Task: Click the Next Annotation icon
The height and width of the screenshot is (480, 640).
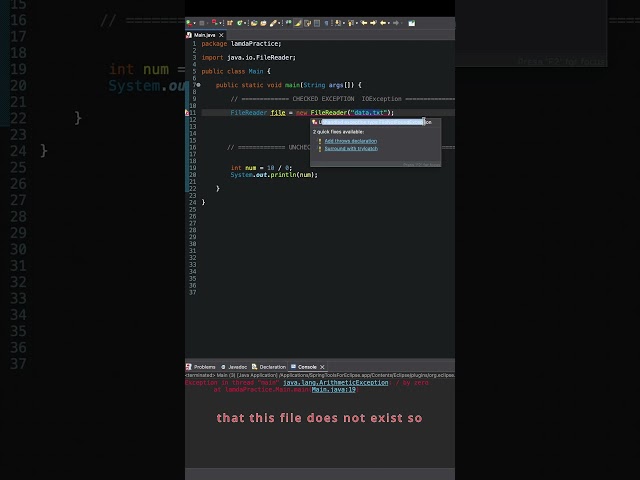Action: tap(338, 23)
